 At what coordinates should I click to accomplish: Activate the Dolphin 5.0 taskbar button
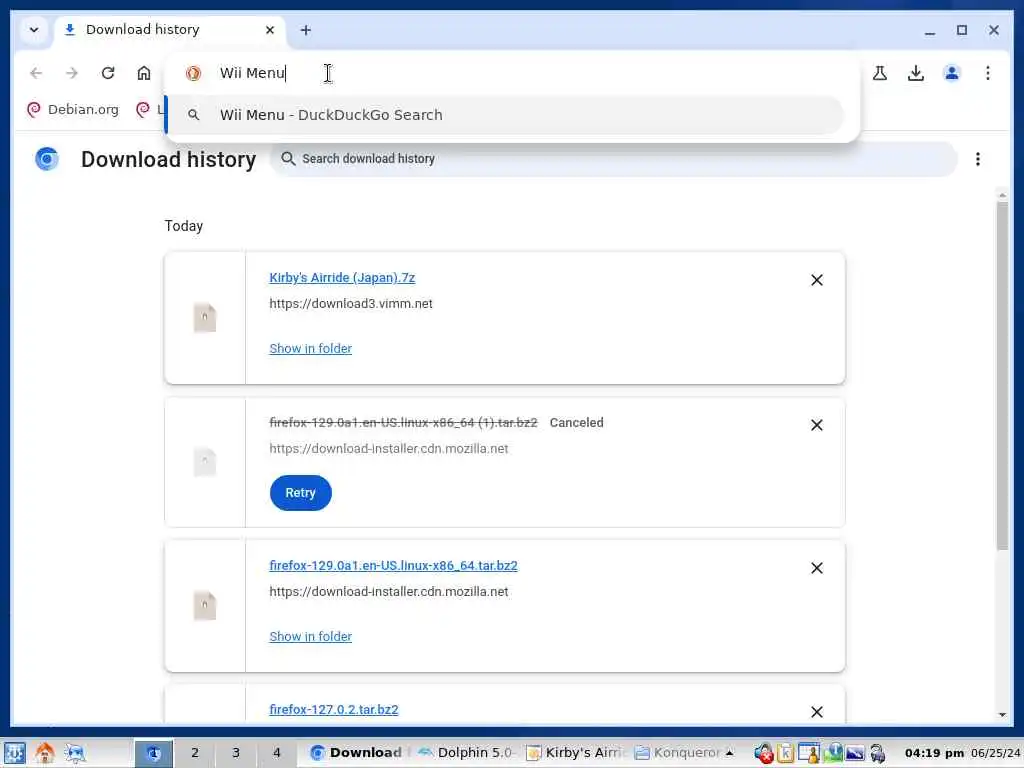pyautogui.click(x=466, y=753)
